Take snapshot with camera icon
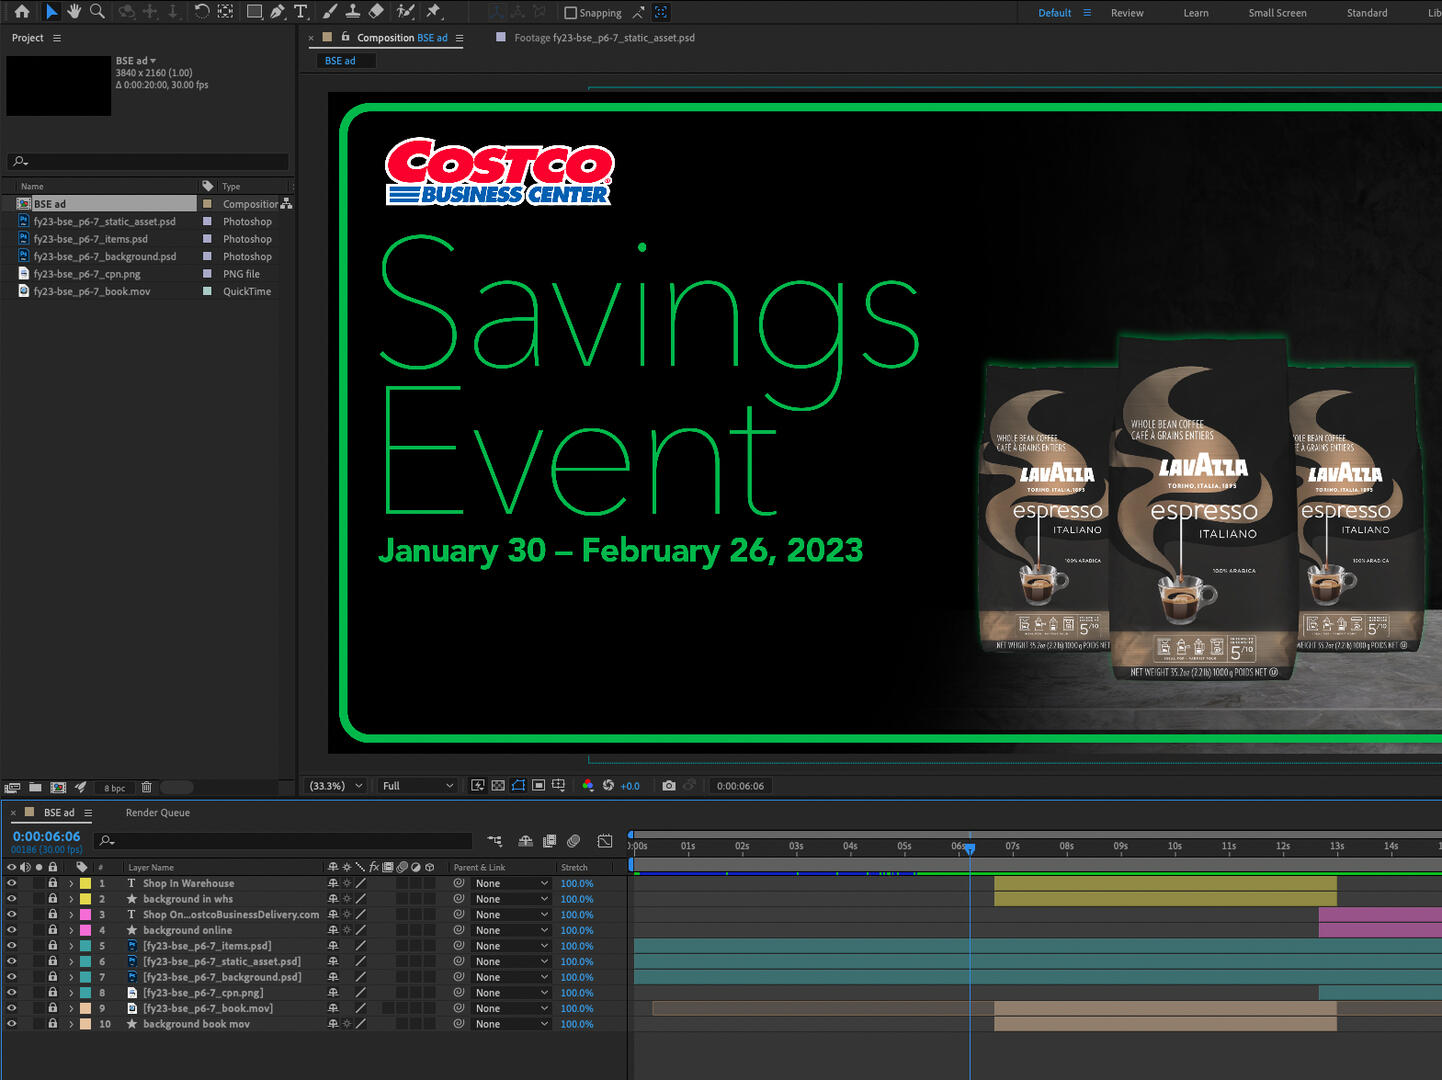Screen dimensions: 1442x1080 coord(669,786)
